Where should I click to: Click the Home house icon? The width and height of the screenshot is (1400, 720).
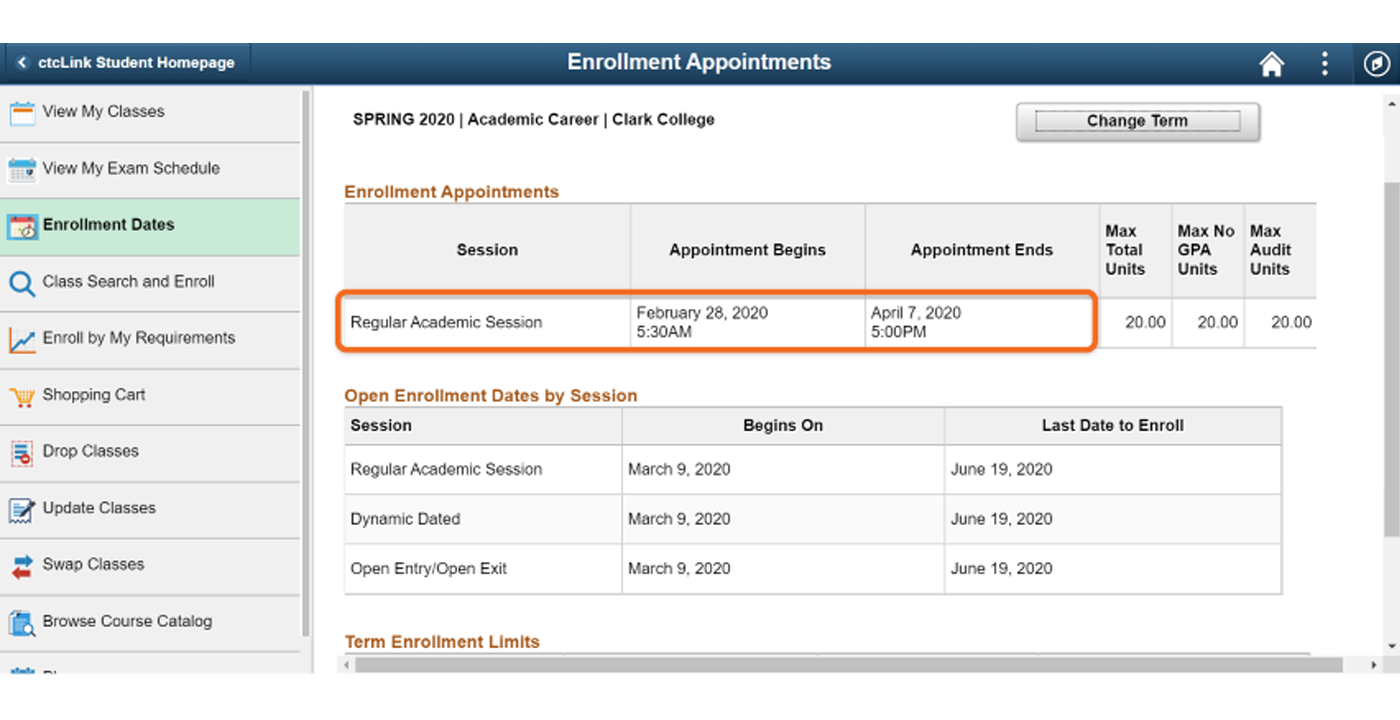[x=1271, y=64]
